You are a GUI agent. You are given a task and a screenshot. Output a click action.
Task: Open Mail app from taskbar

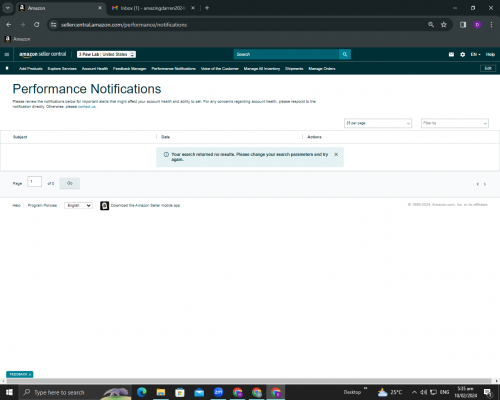(x=199, y=392)
